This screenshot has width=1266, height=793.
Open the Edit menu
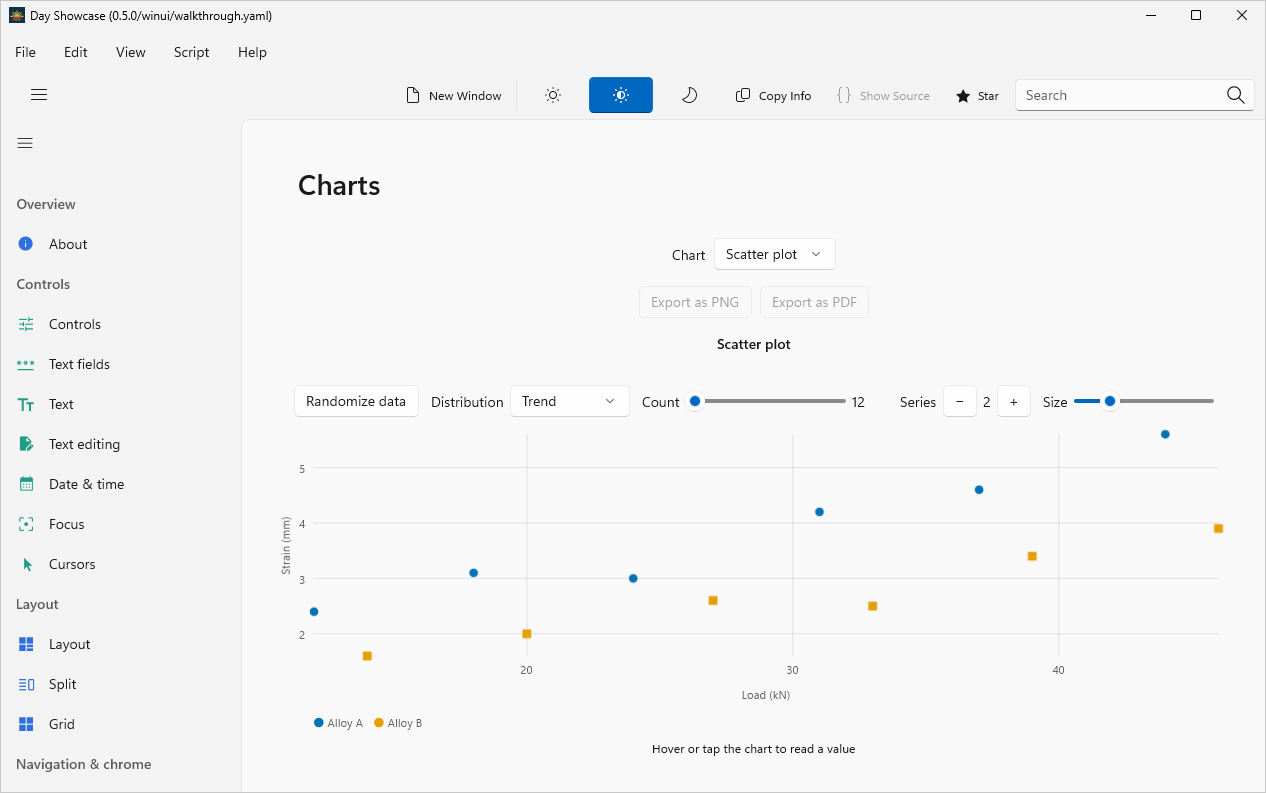76,52
